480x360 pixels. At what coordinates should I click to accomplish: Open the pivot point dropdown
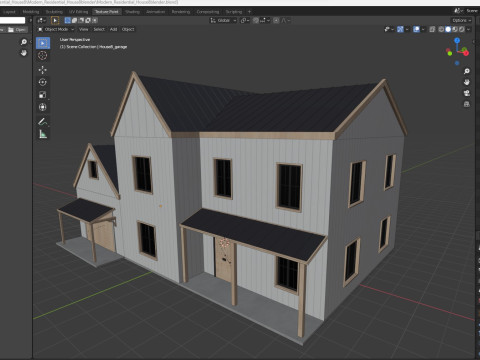[245, 20]
